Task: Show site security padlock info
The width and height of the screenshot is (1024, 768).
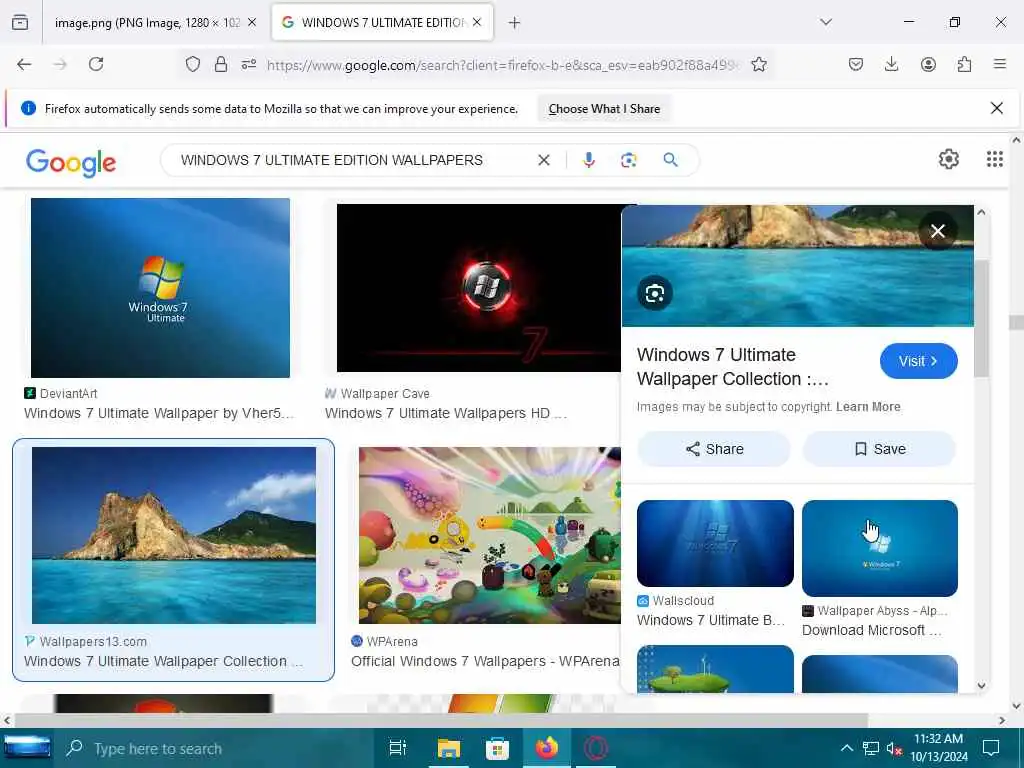Action: 221,64
